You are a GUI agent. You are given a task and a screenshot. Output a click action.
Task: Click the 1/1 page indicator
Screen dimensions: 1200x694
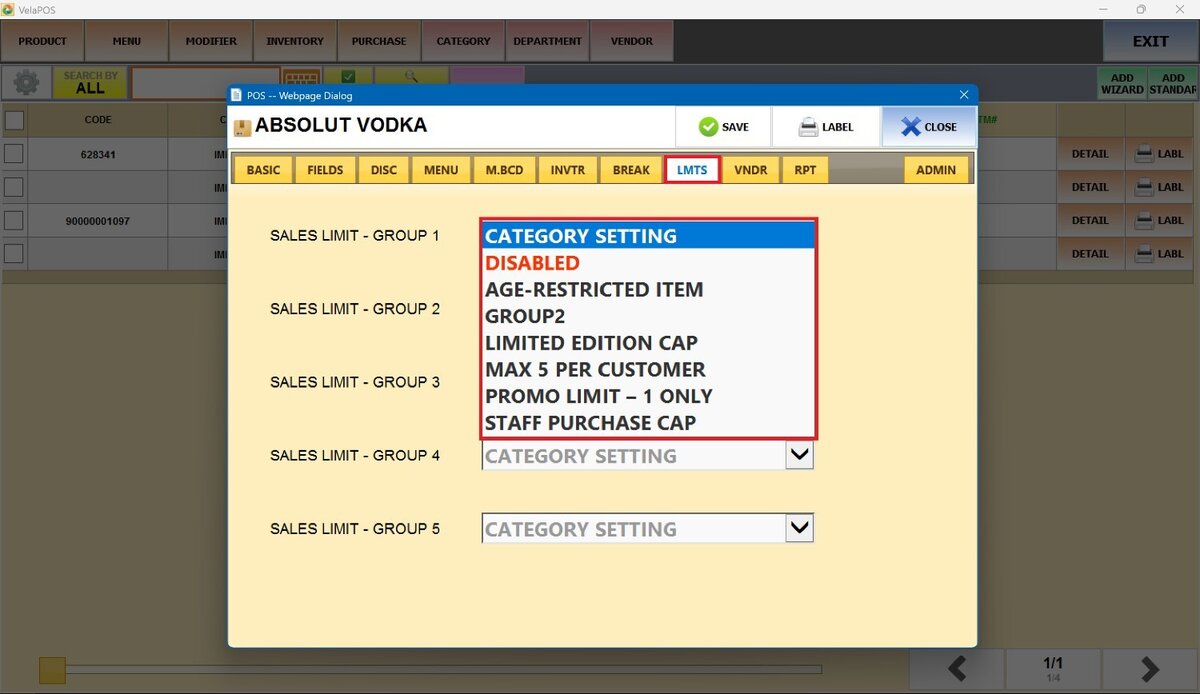click(x=1053, y=669)
